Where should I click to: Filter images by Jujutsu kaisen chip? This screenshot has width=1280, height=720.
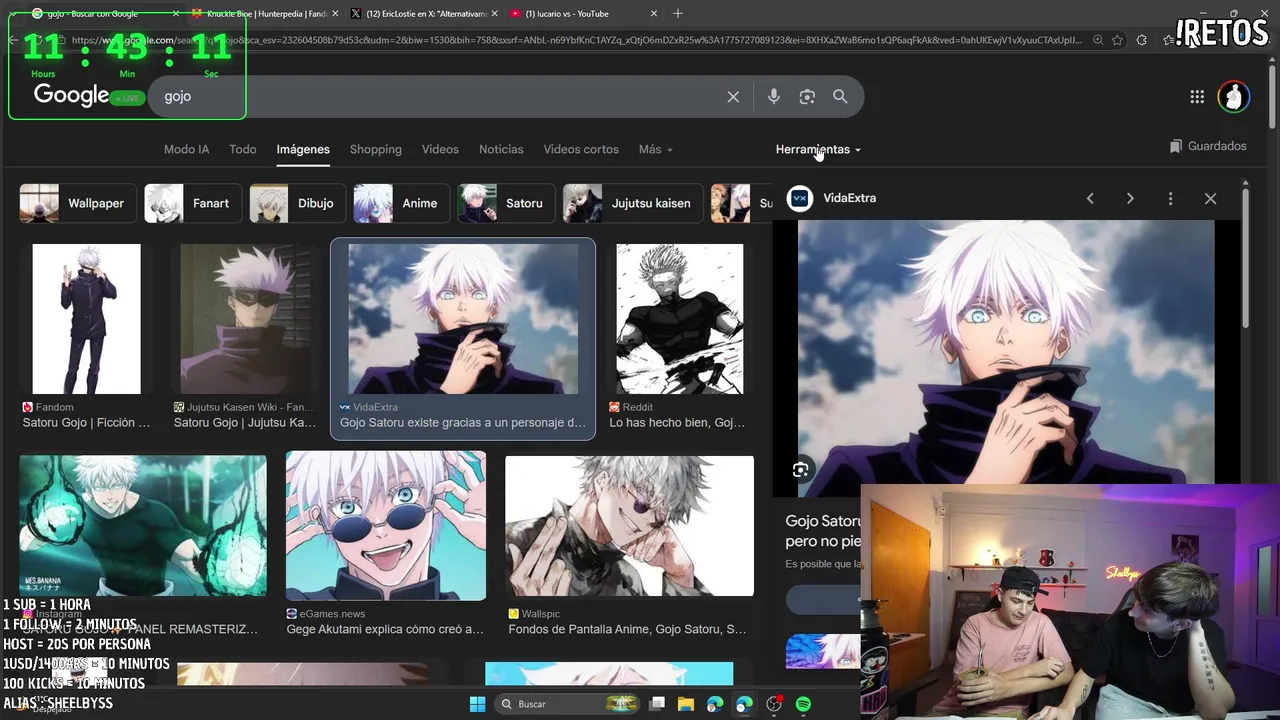(631, 203)
